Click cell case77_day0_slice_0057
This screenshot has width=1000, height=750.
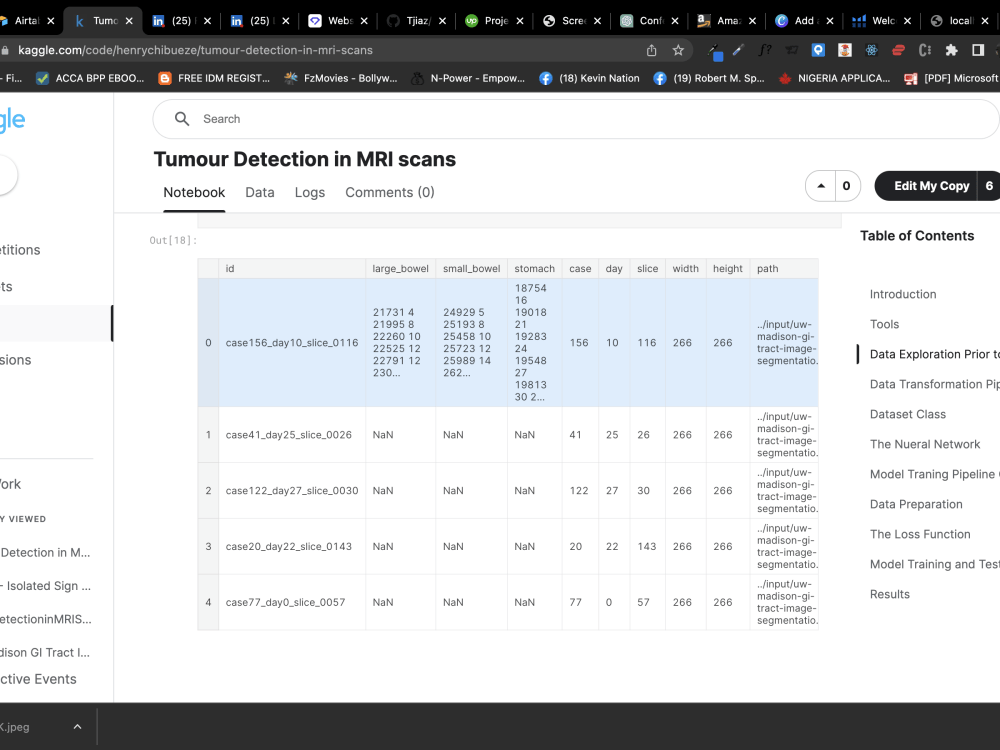292,602
